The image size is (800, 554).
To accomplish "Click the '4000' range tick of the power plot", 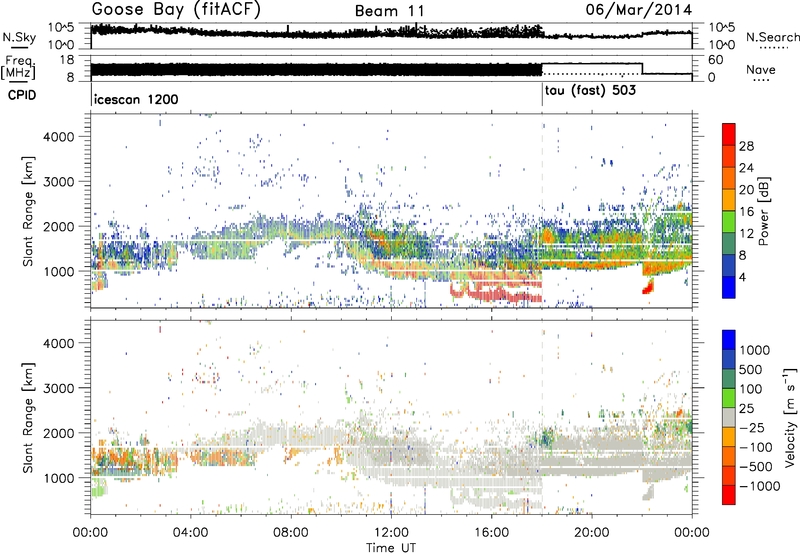I will pos(58,137).
